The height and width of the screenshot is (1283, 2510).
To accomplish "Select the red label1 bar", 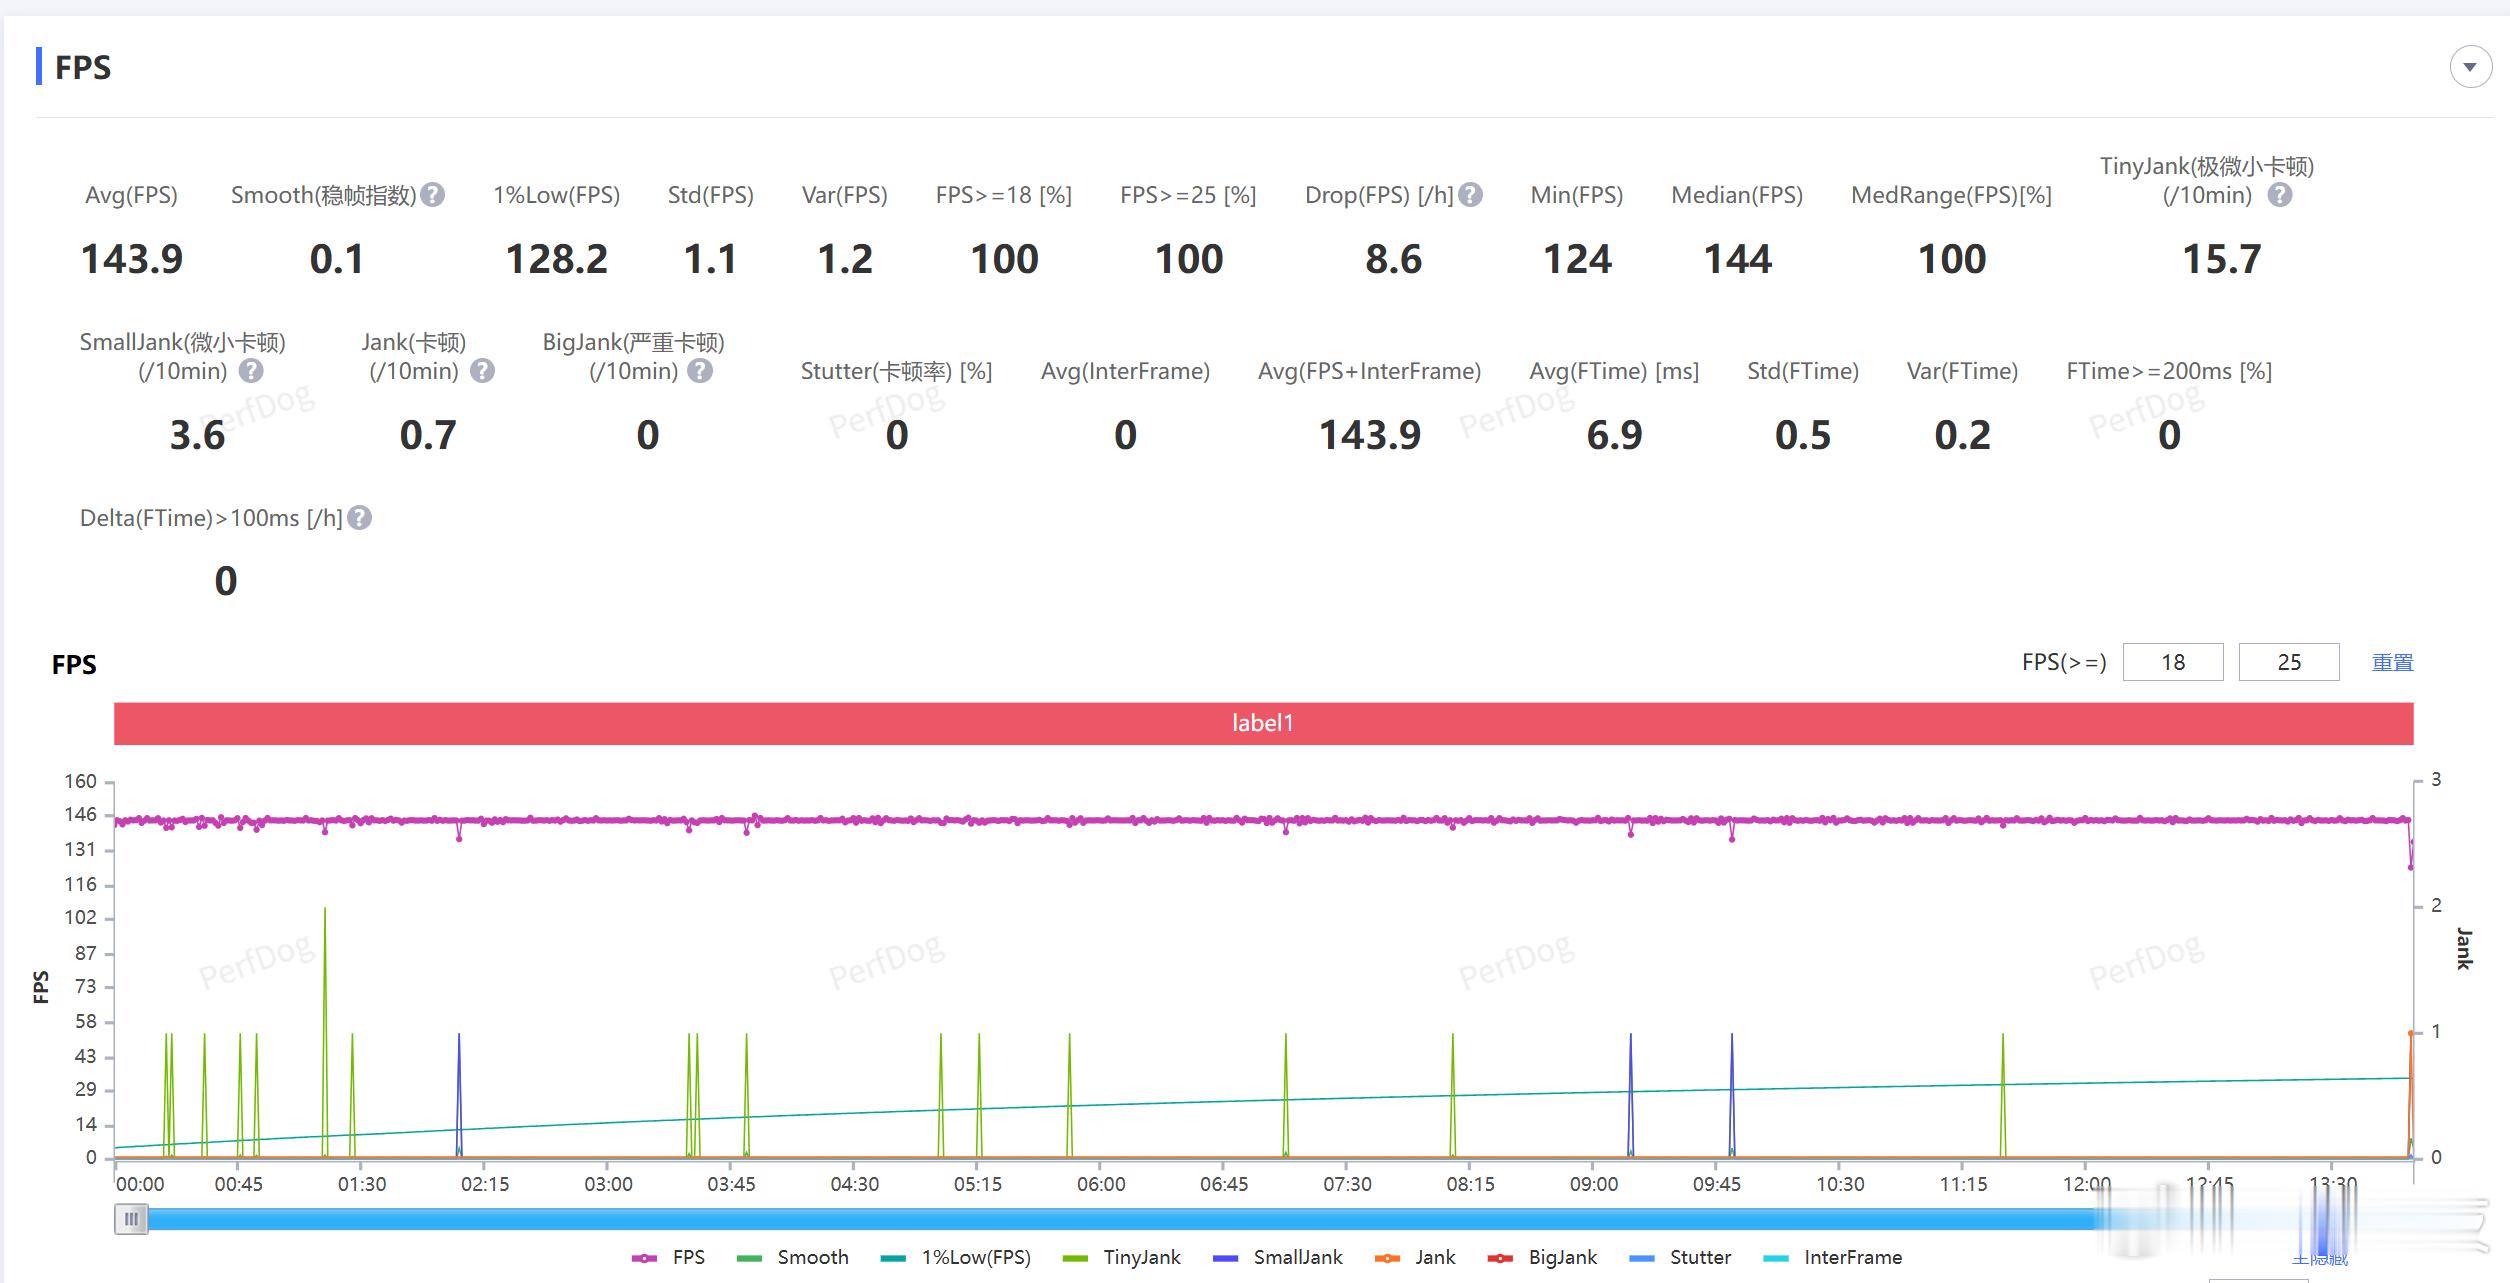I will 1263,723.
